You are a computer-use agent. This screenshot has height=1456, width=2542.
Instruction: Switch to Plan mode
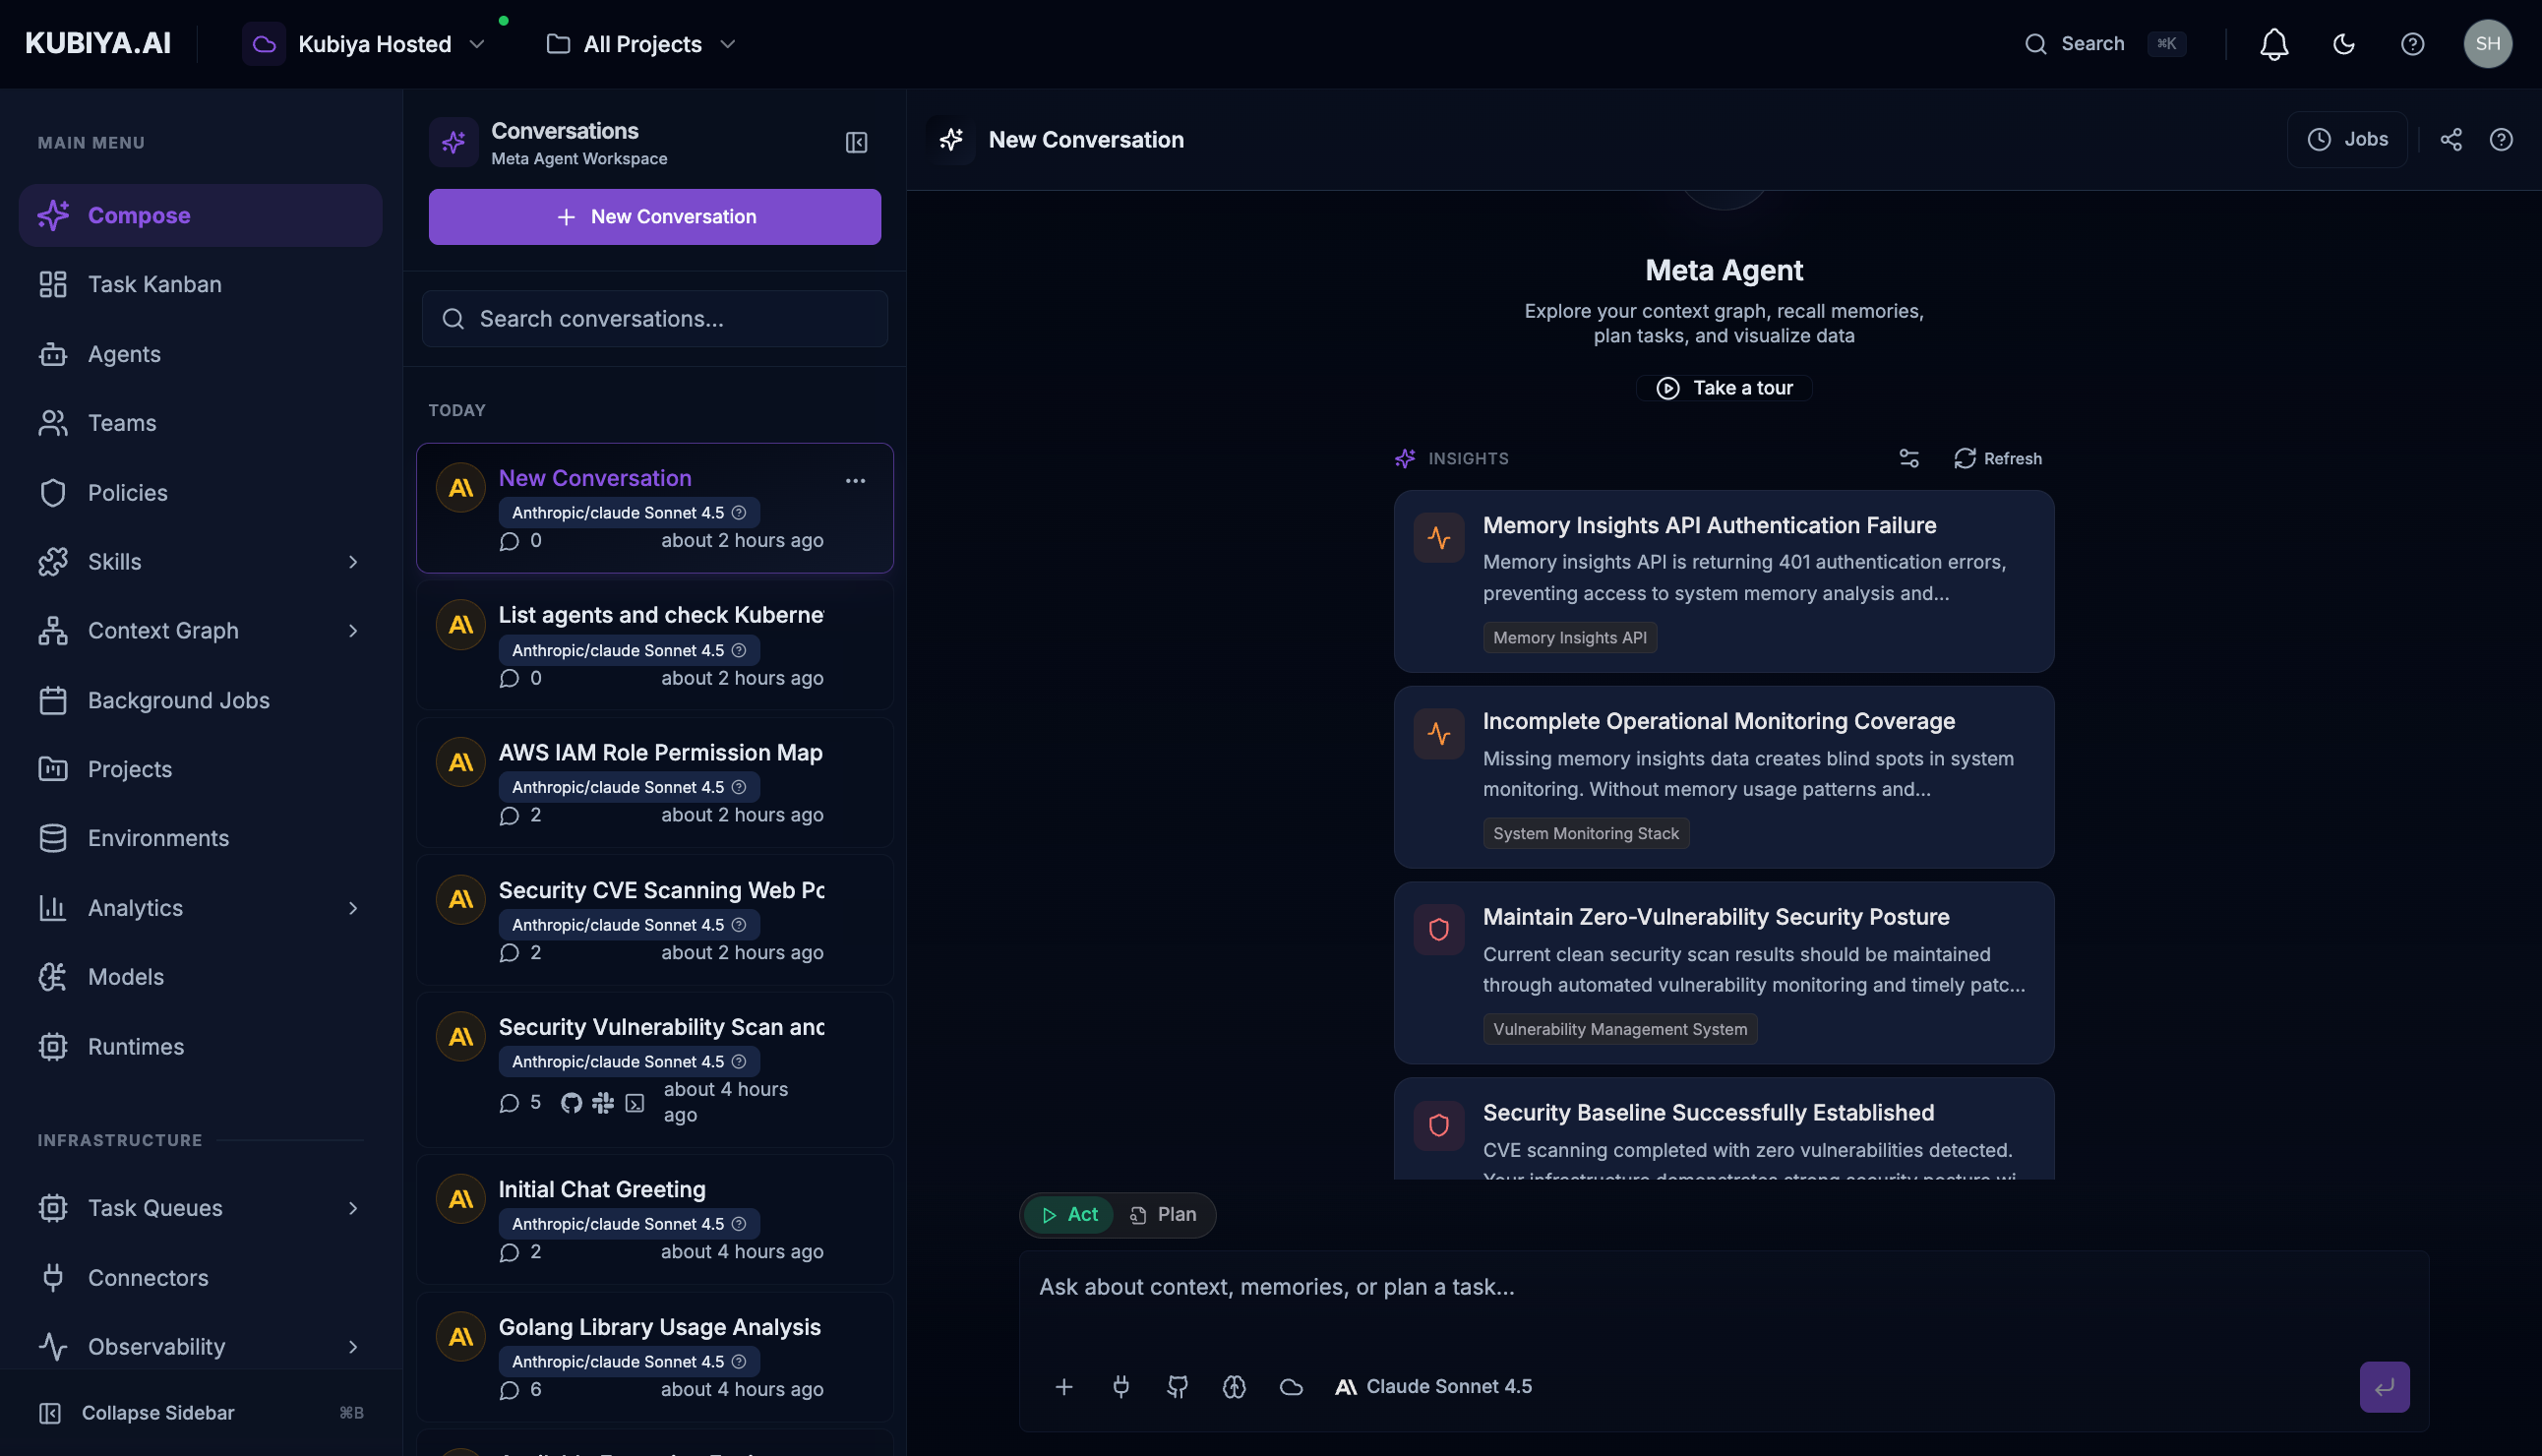(x=1164, y=1214)
